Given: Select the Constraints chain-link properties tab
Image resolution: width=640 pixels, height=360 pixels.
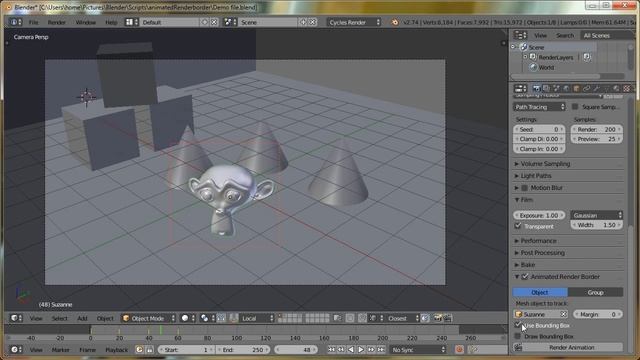Looking at the screenshot, I should [587, 89].
